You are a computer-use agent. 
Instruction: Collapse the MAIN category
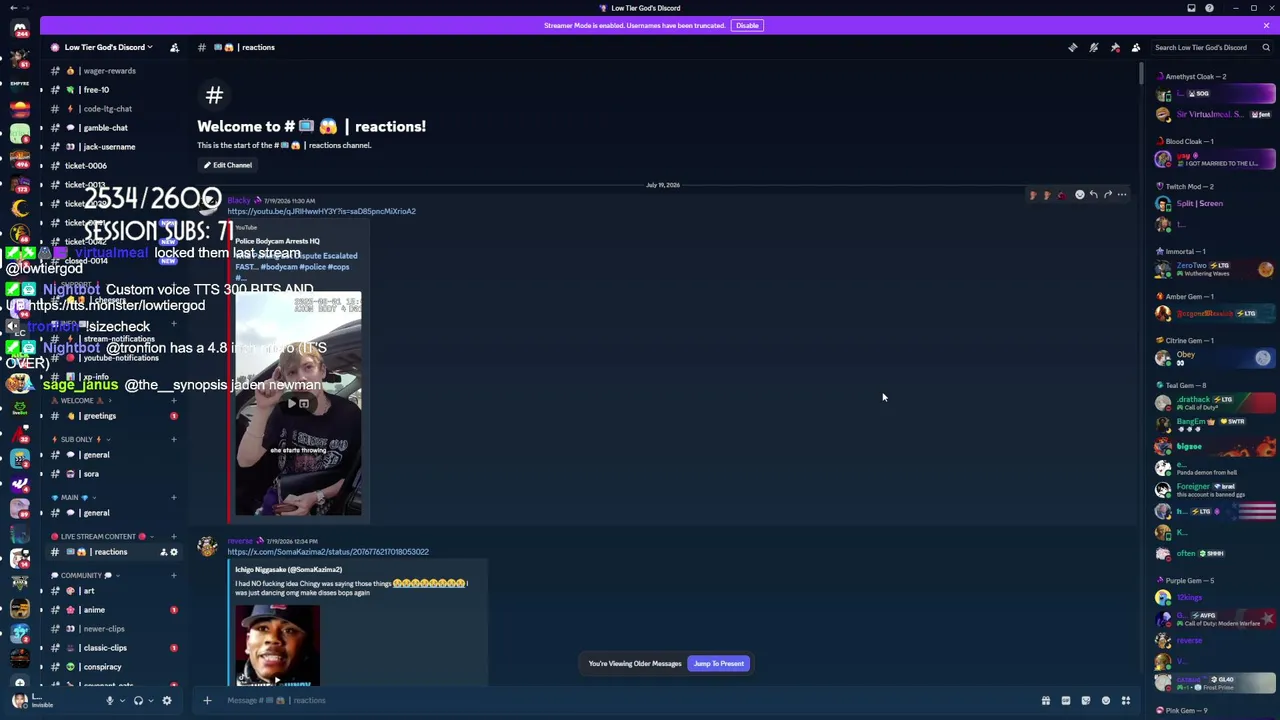tap(73, 498)
